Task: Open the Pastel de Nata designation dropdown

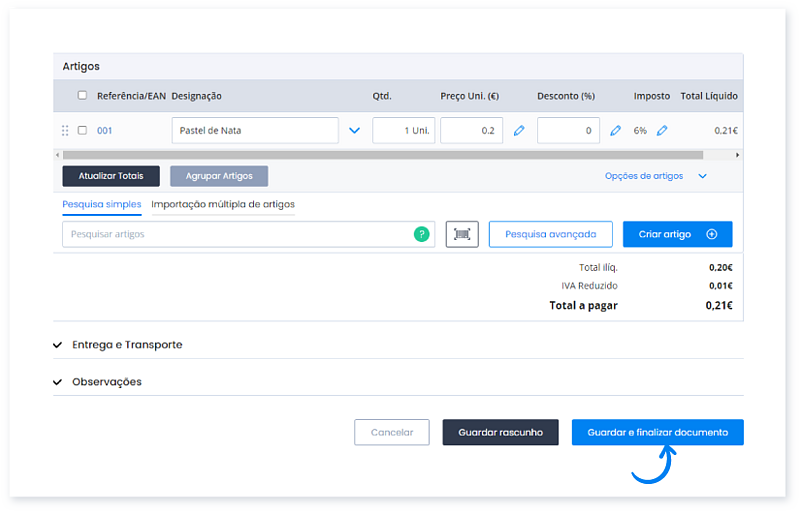Action: tap(354, 131)
